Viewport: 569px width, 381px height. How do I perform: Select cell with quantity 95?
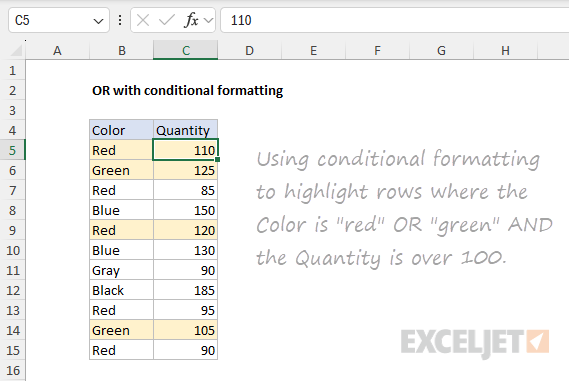(185, 310)
